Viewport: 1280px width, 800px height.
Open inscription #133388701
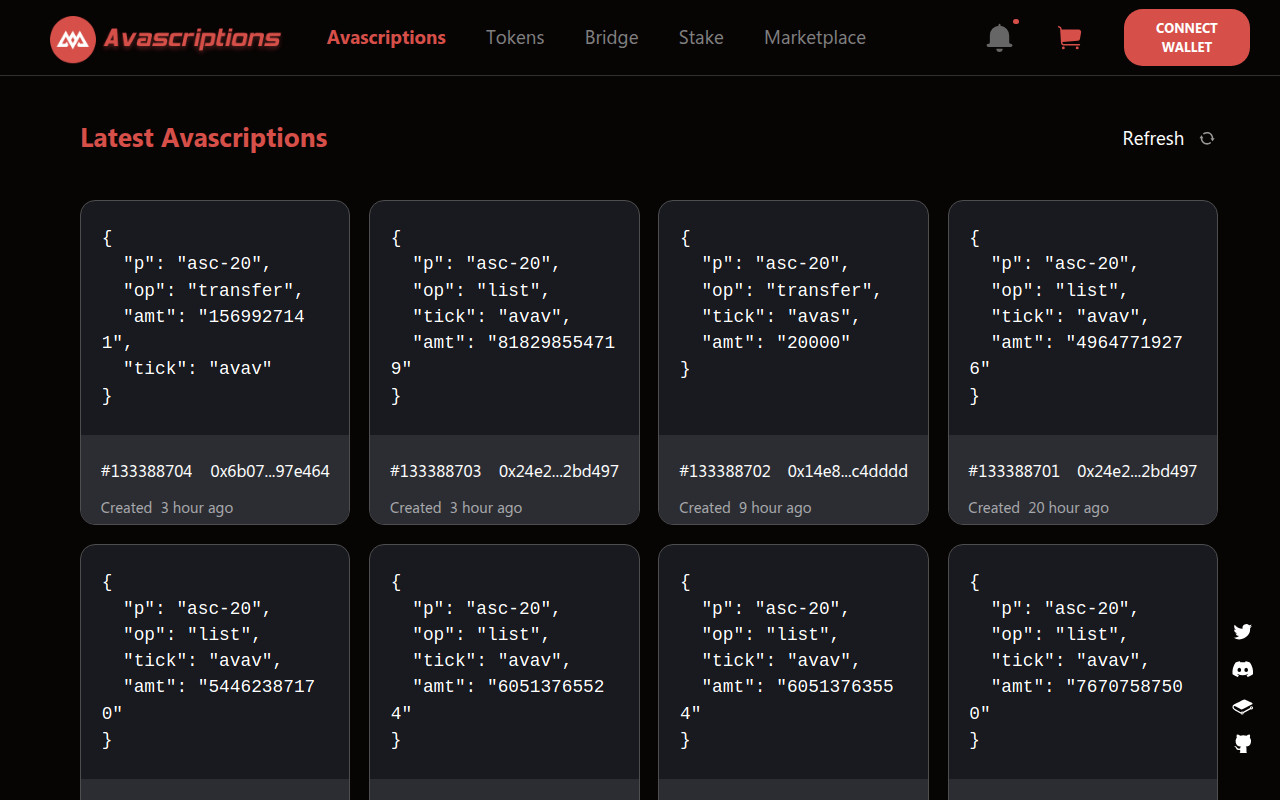pos(1014,471)
